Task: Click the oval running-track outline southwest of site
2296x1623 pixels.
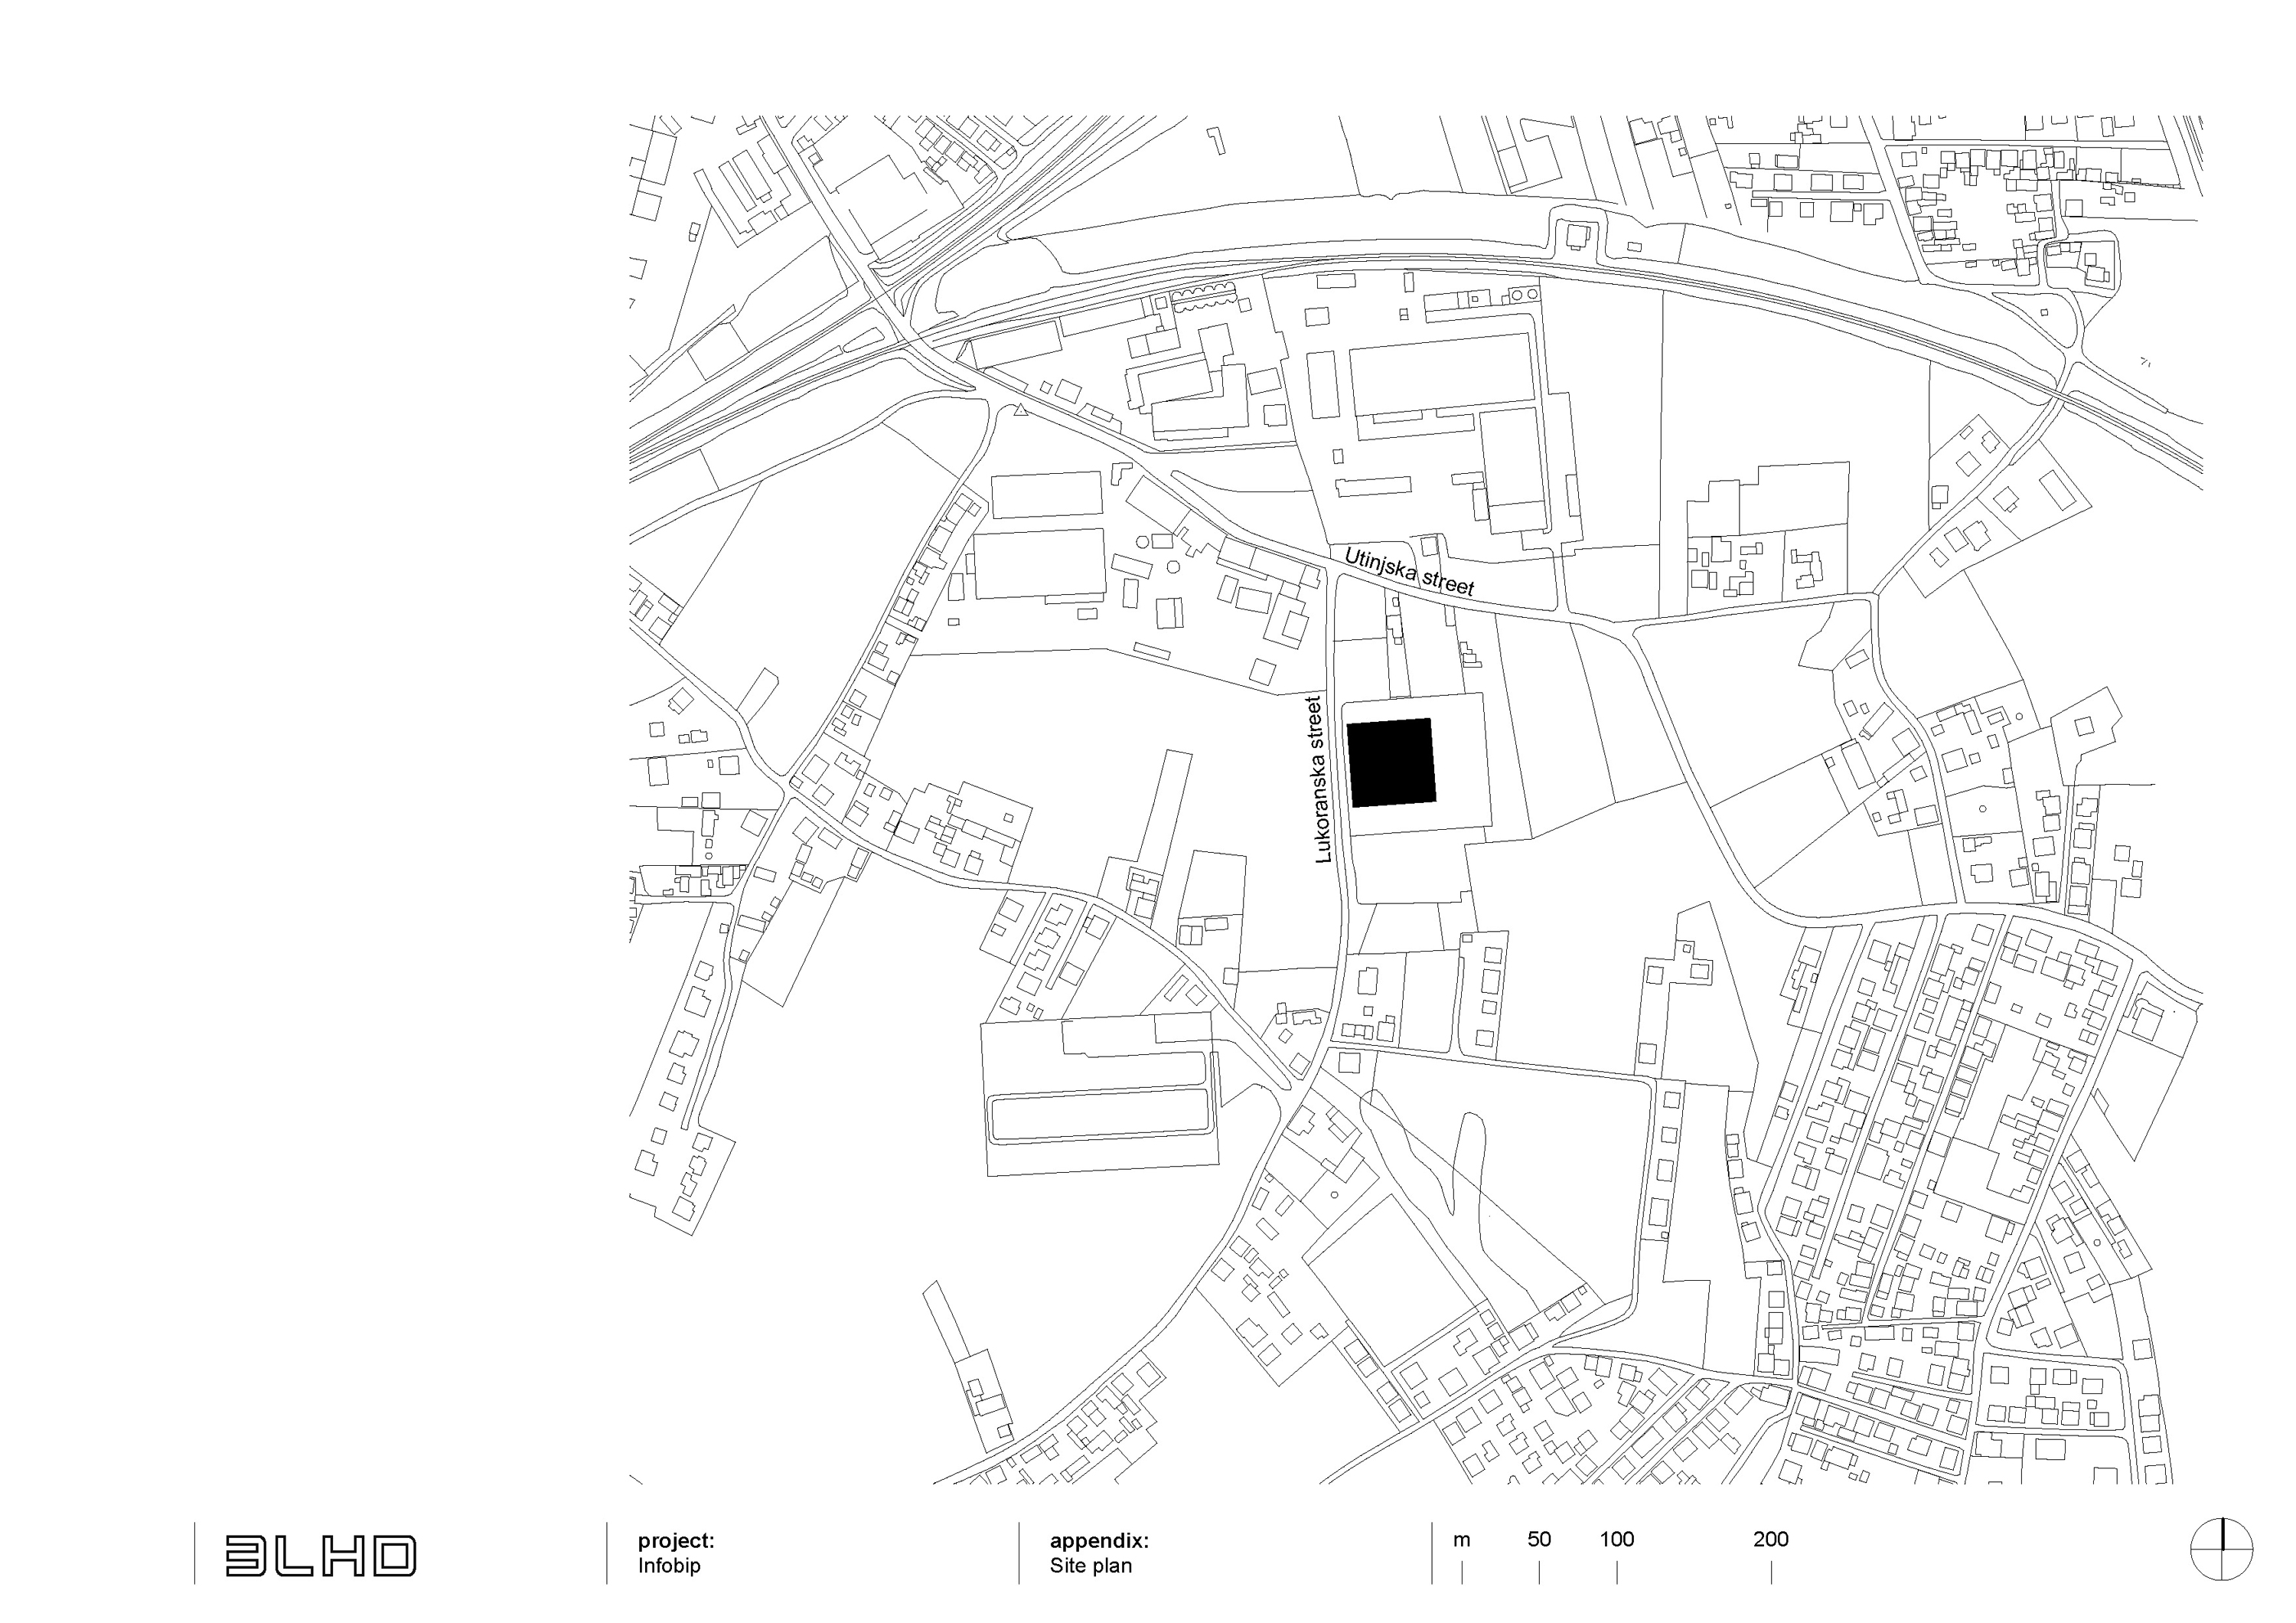Action: click(x=1100, y=1115)
